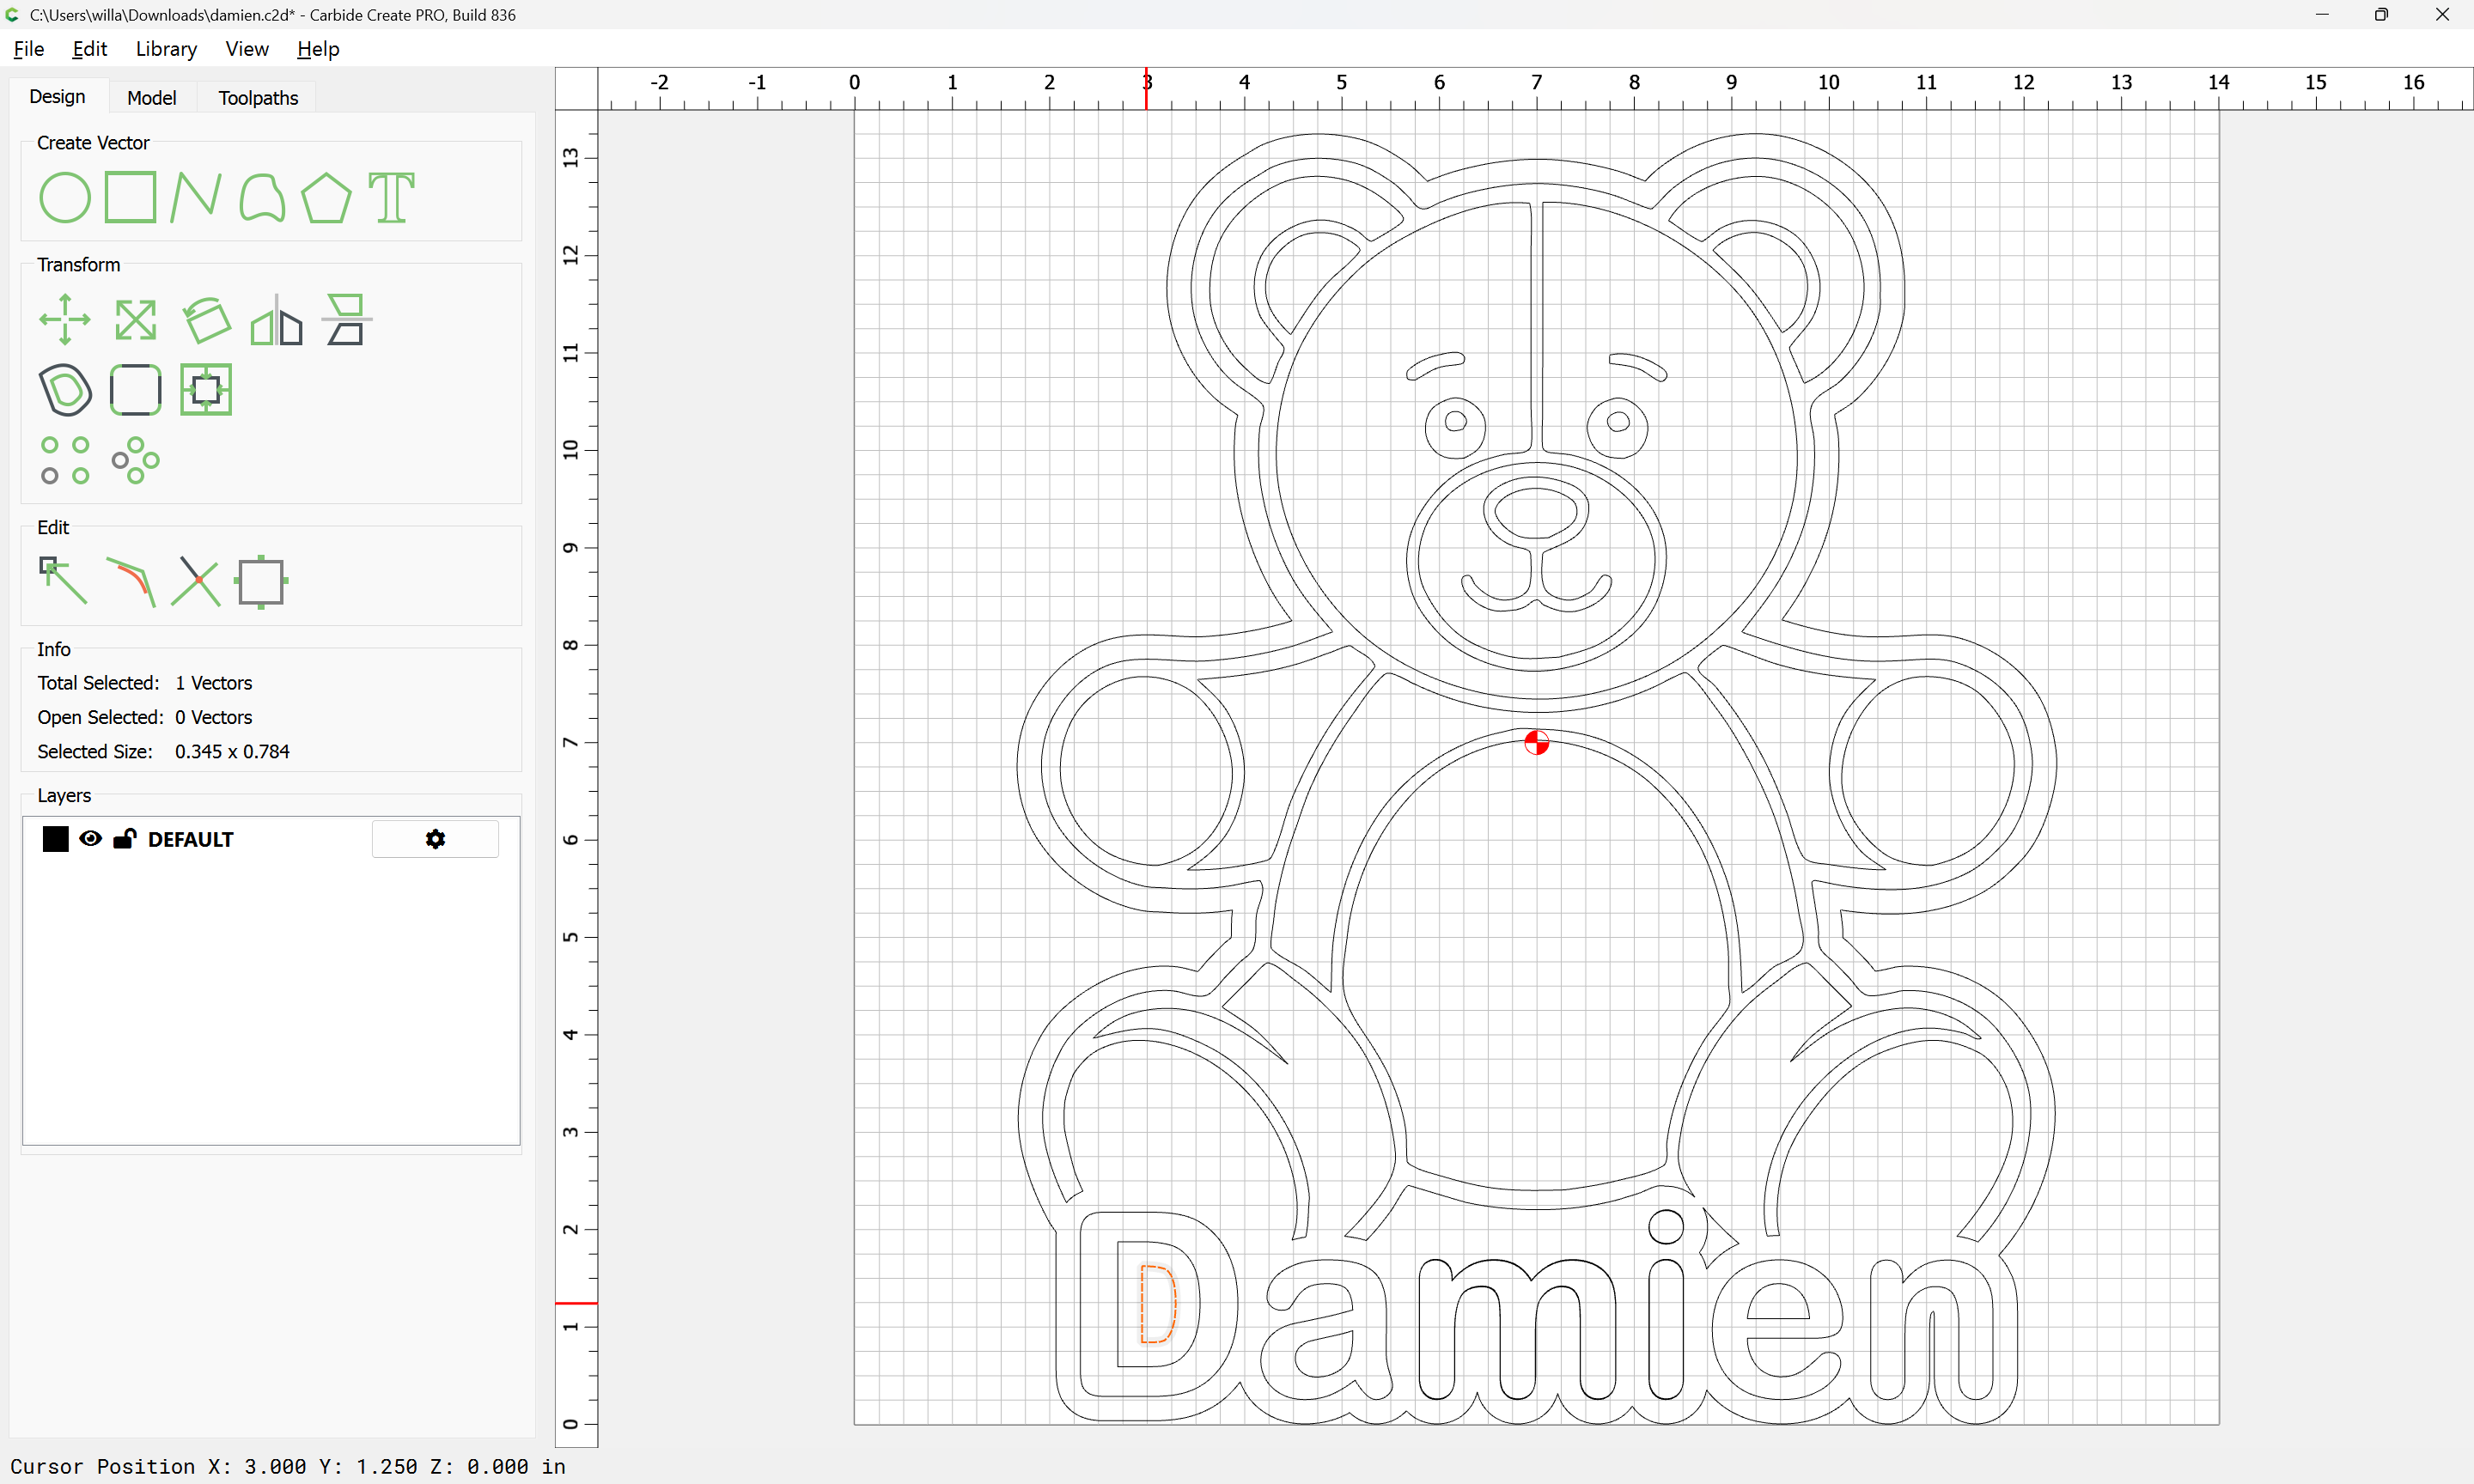The width and height of the screenshot is (2474, 1484).
Task: Choose the Create Curve tool
Action: (262, 197)
